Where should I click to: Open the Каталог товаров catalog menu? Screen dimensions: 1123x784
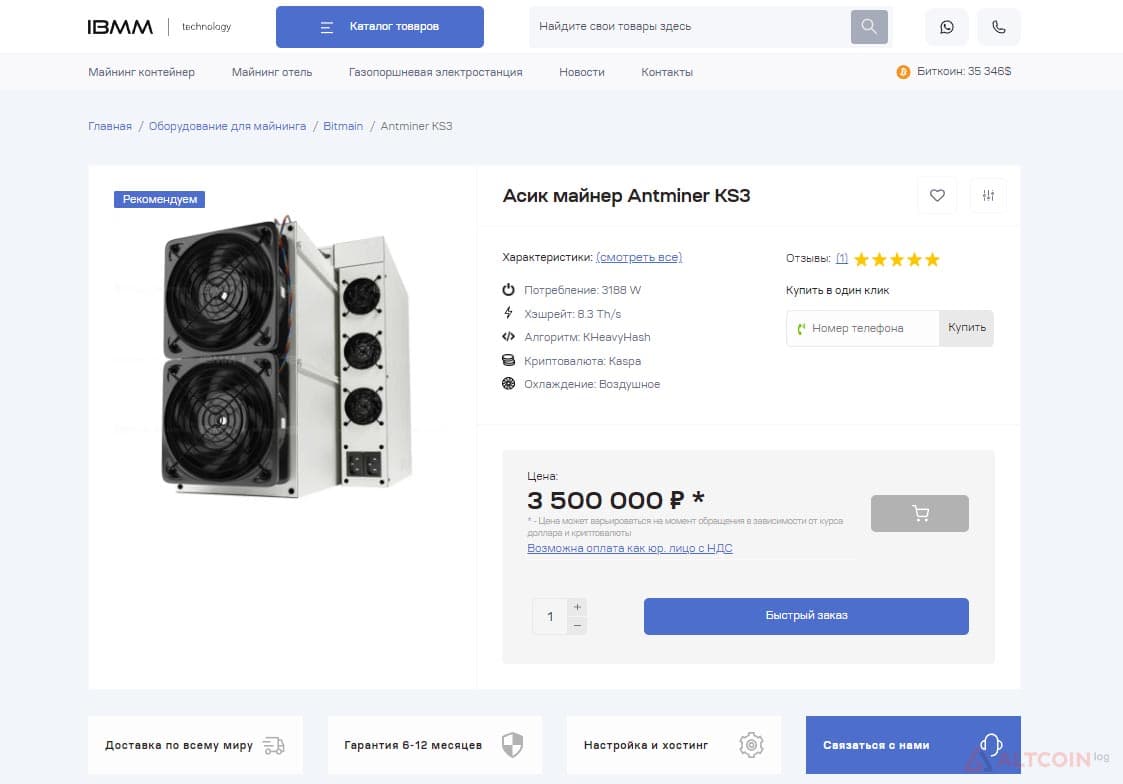pos(380,27)
